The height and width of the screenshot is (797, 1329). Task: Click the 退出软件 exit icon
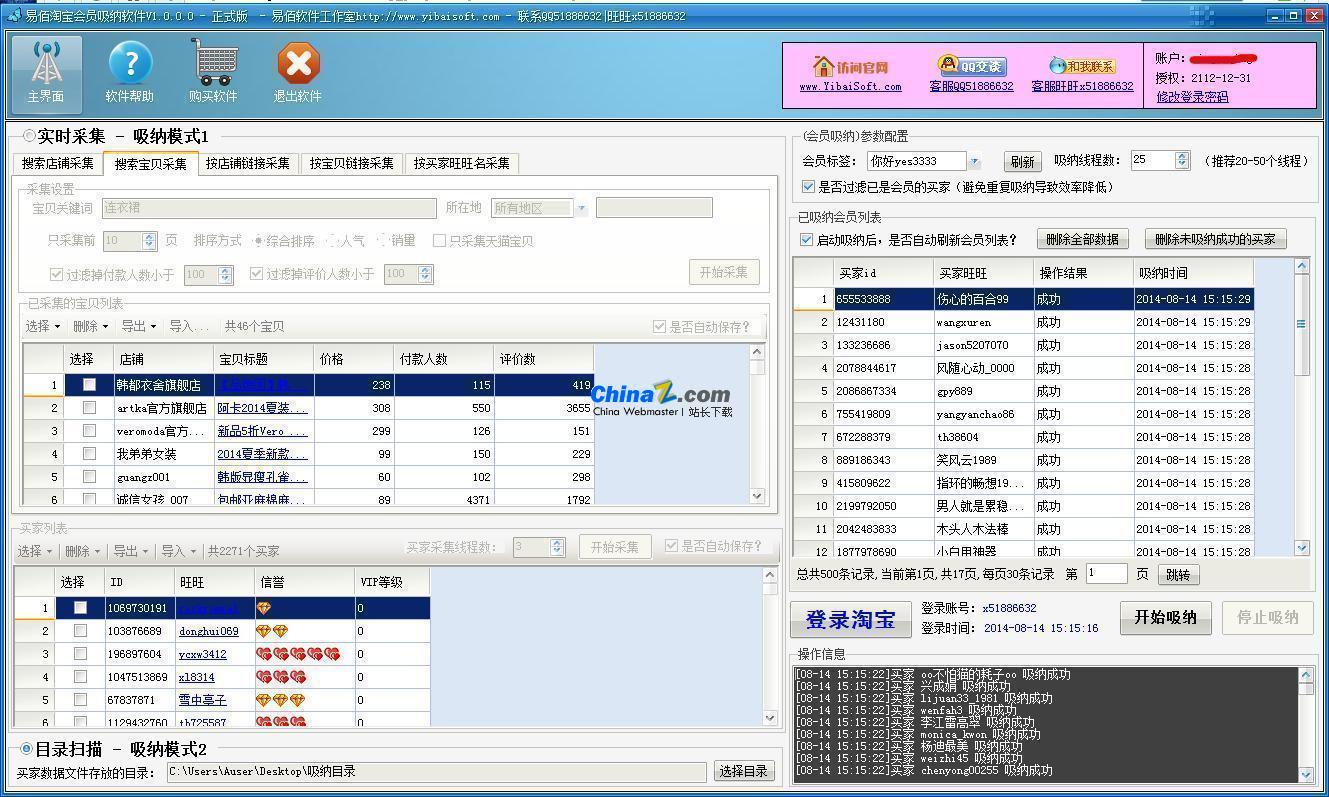(297, 73)
